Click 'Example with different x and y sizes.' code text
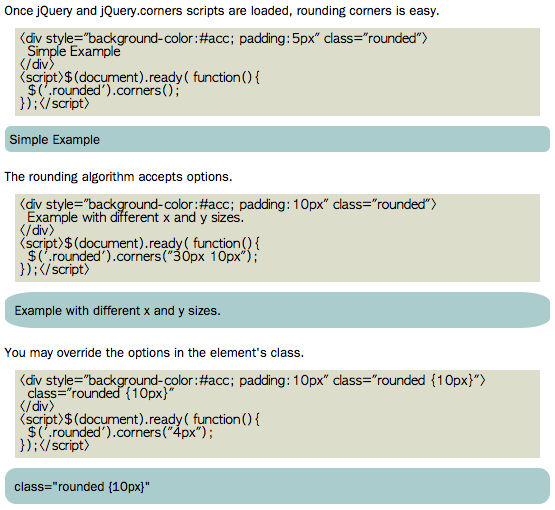 point(136,217)
